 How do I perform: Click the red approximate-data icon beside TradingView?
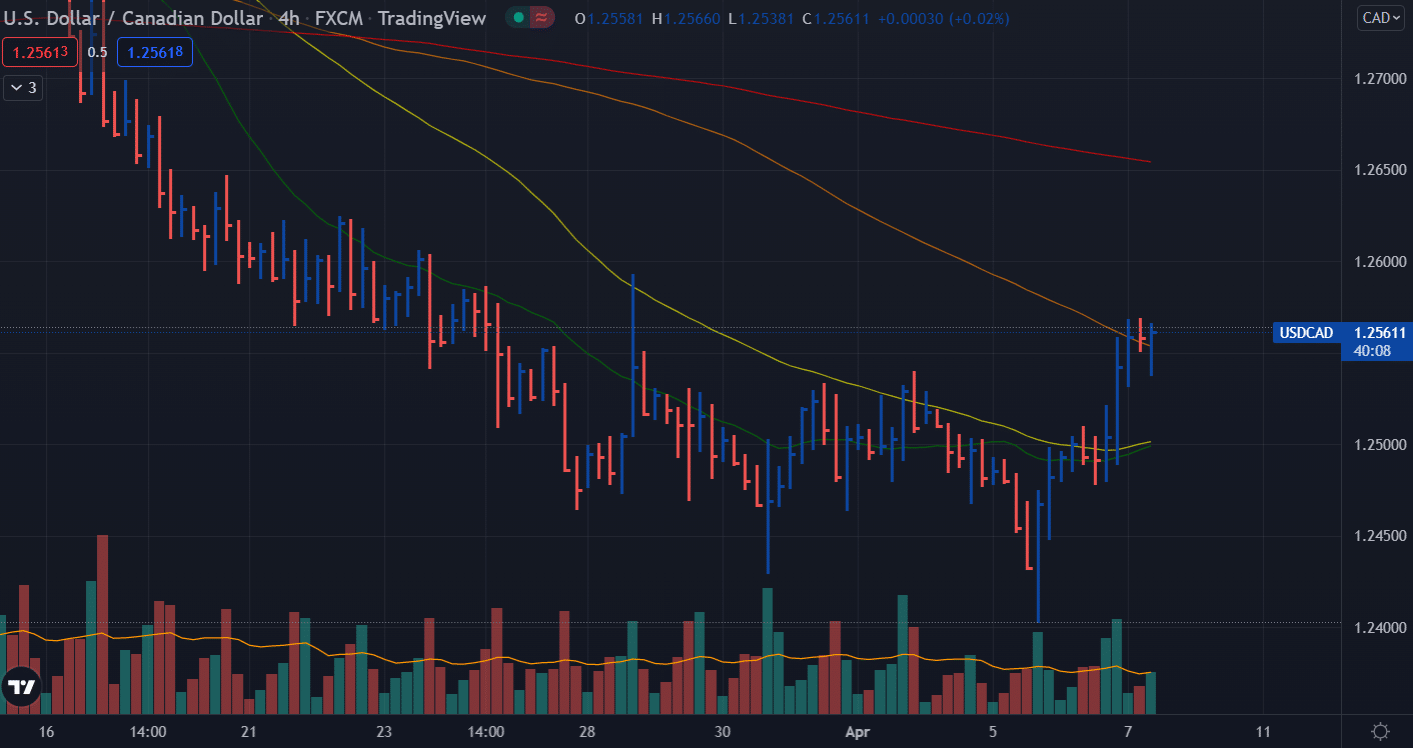(x=543, y=18)
